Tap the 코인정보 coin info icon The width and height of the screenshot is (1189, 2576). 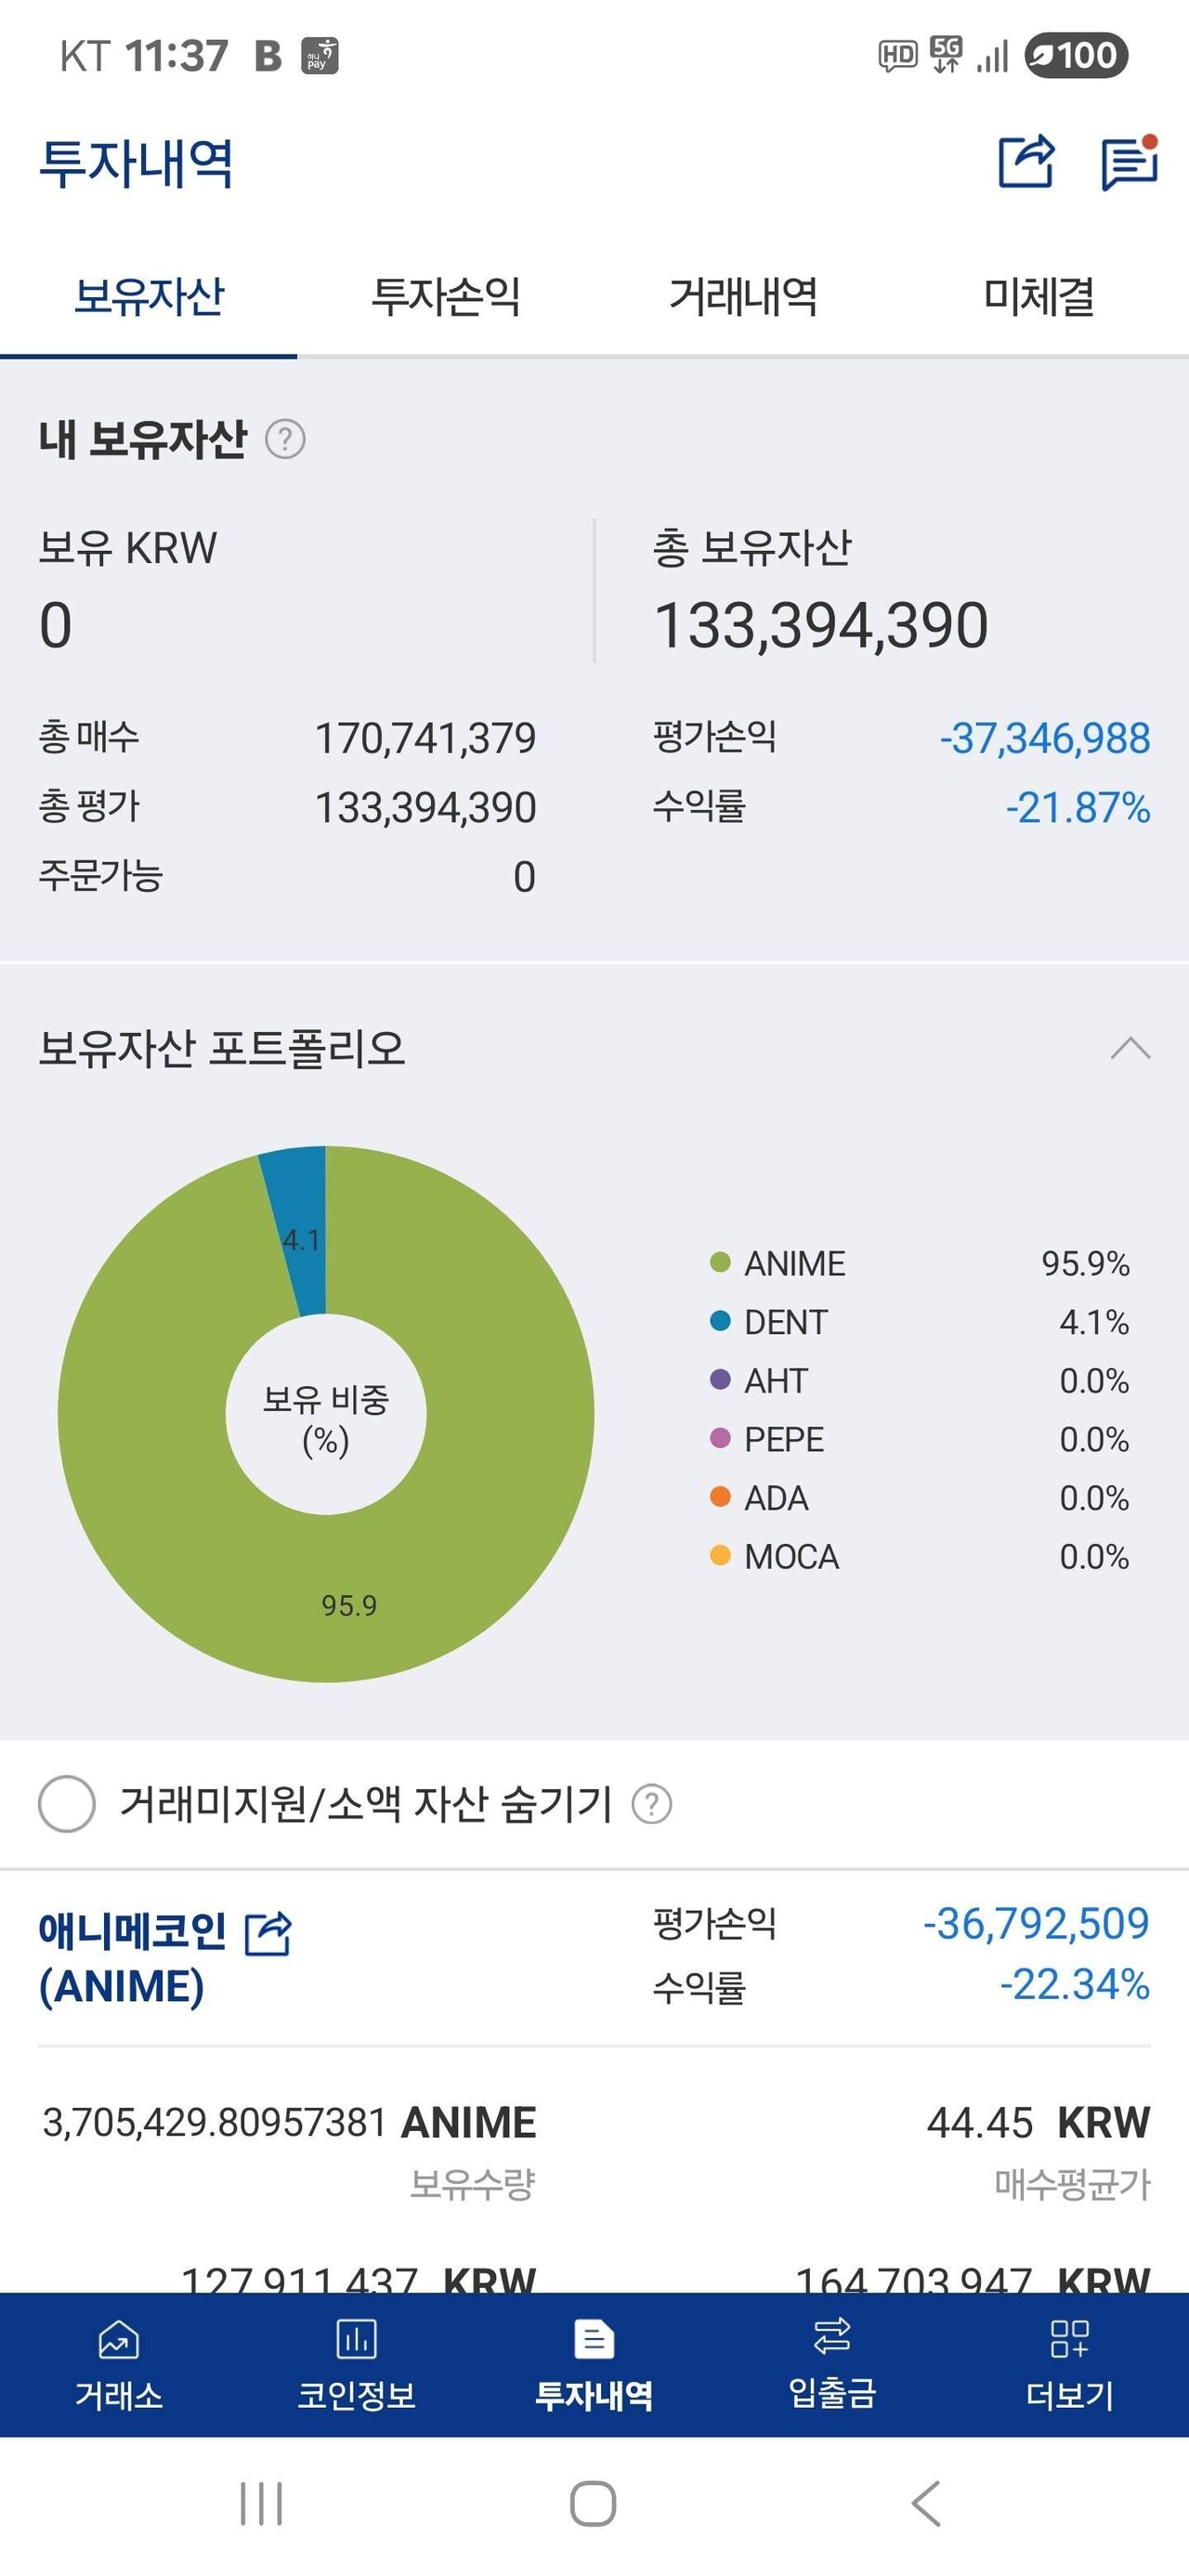point(356,2340)
